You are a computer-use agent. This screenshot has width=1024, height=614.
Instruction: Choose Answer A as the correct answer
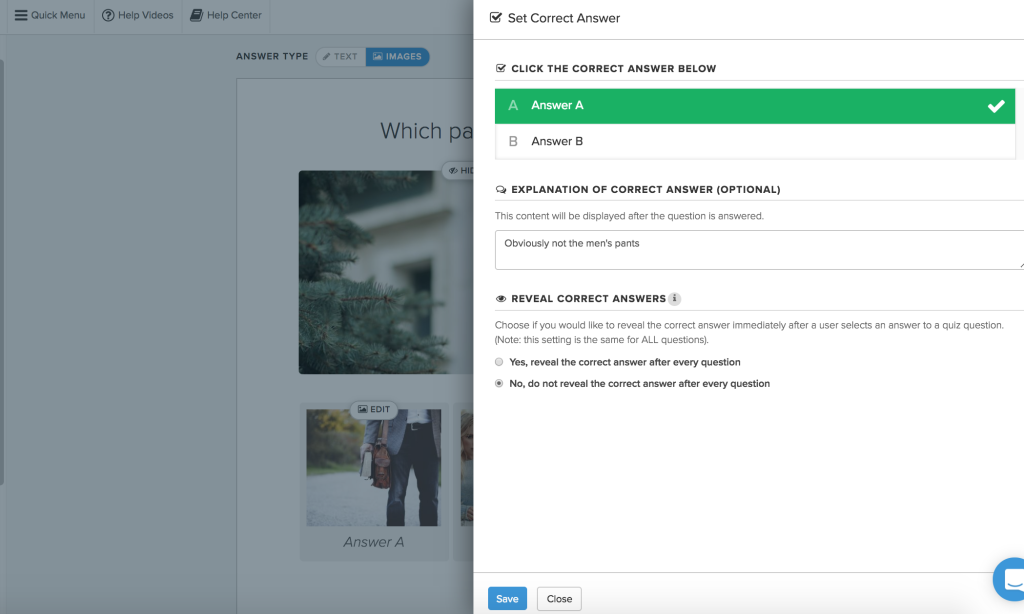(755, 106)
